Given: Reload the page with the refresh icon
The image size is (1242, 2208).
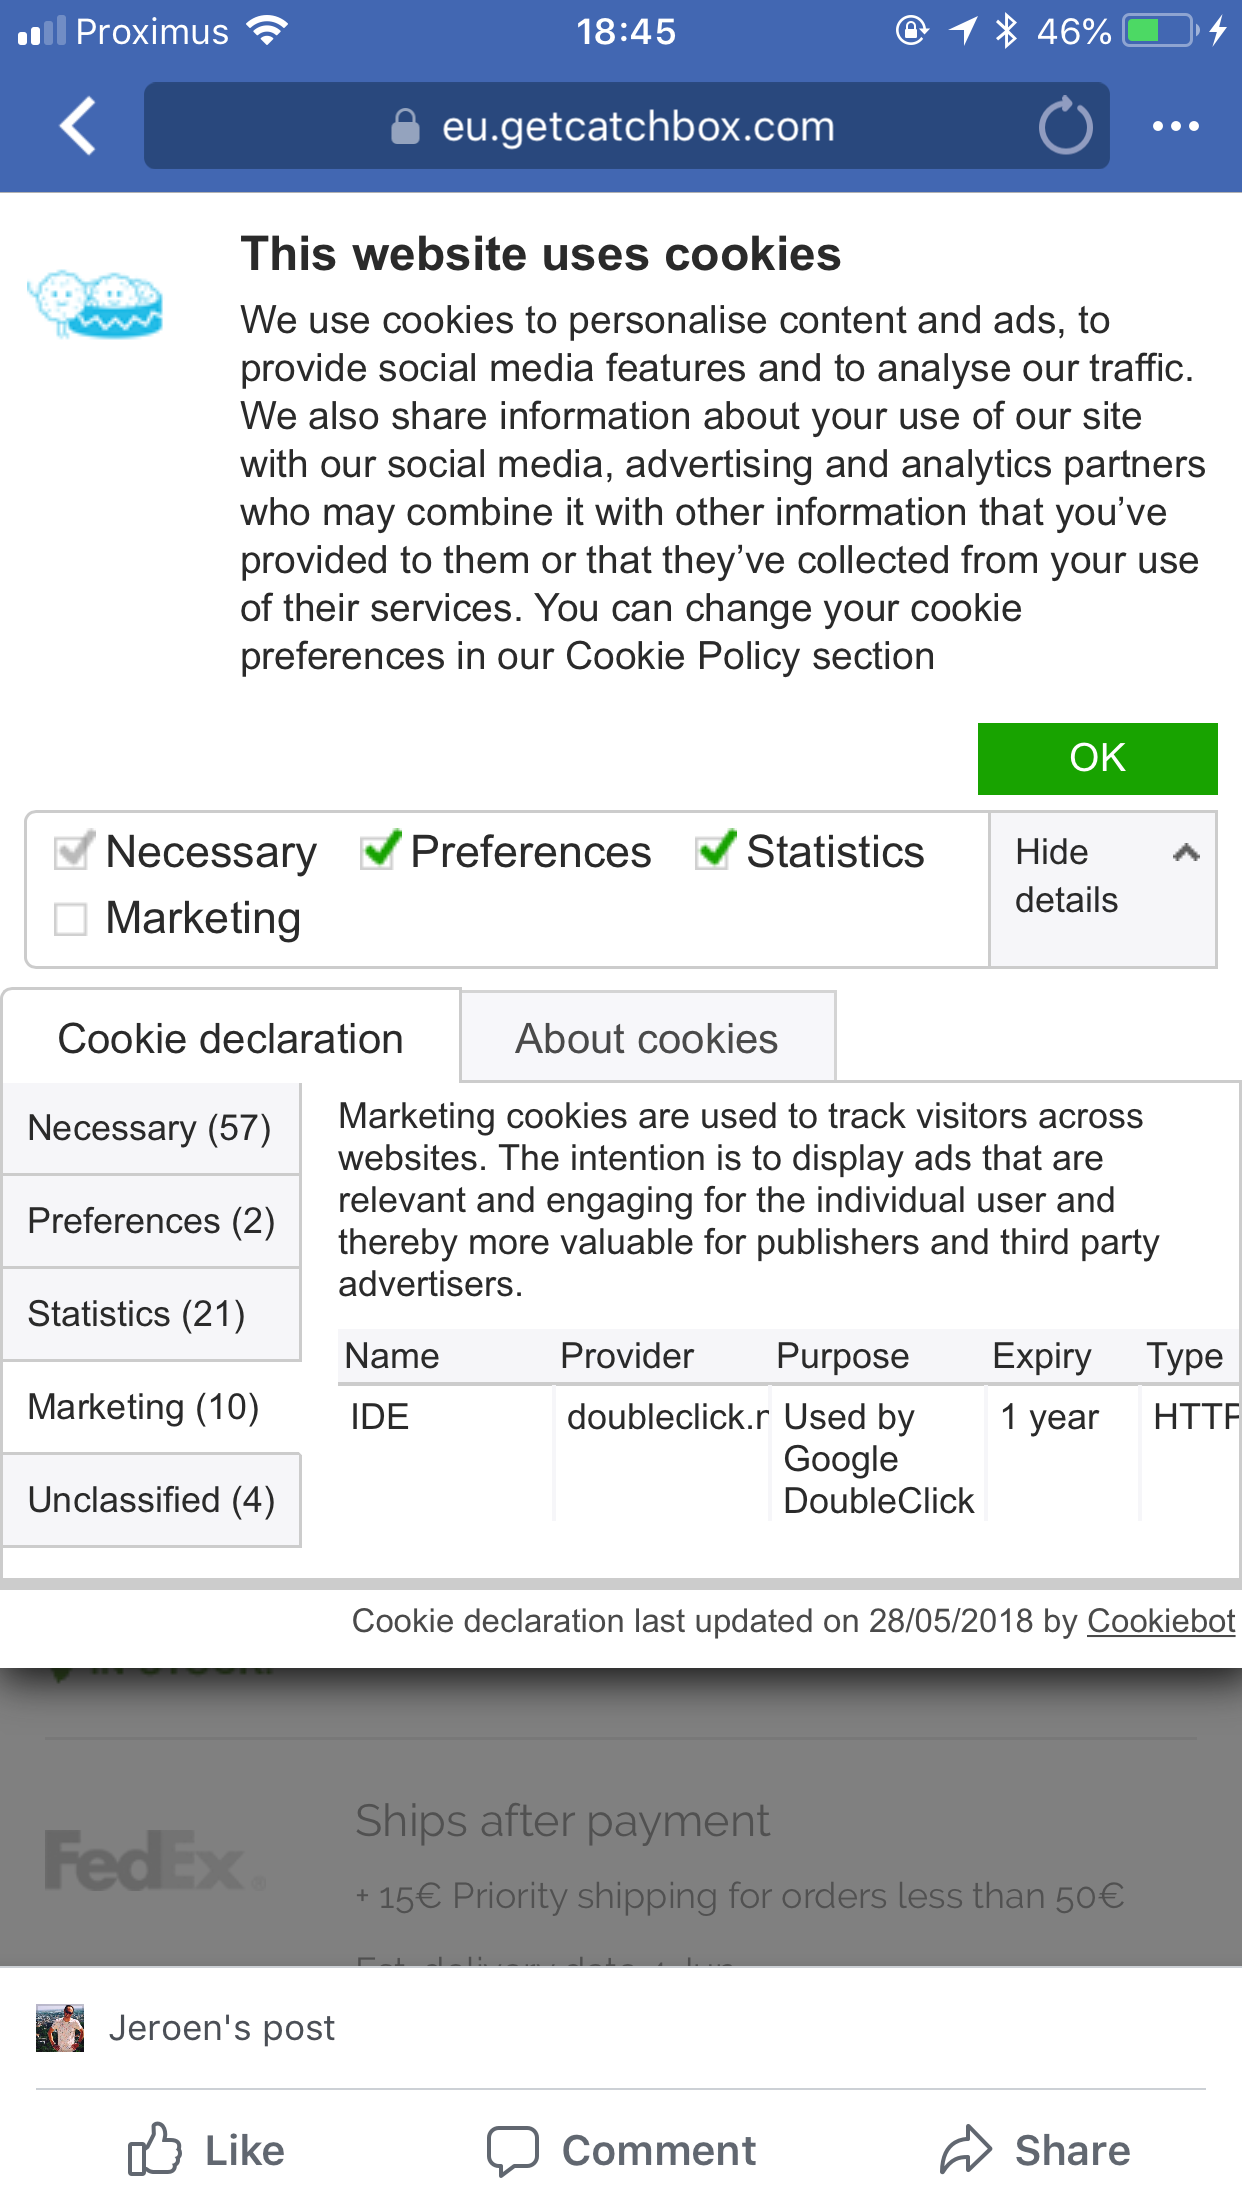Looking at the screenshot, I should point(1065,127).
